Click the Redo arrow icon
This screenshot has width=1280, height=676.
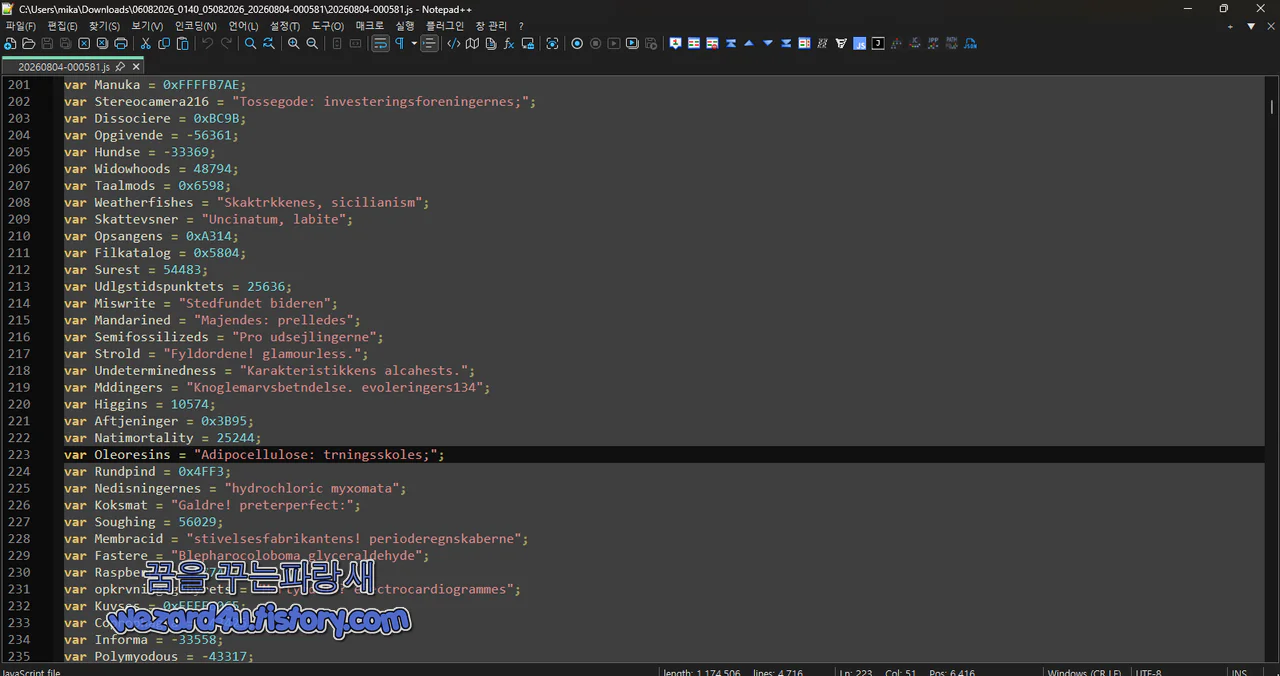[x=226, y=44]
